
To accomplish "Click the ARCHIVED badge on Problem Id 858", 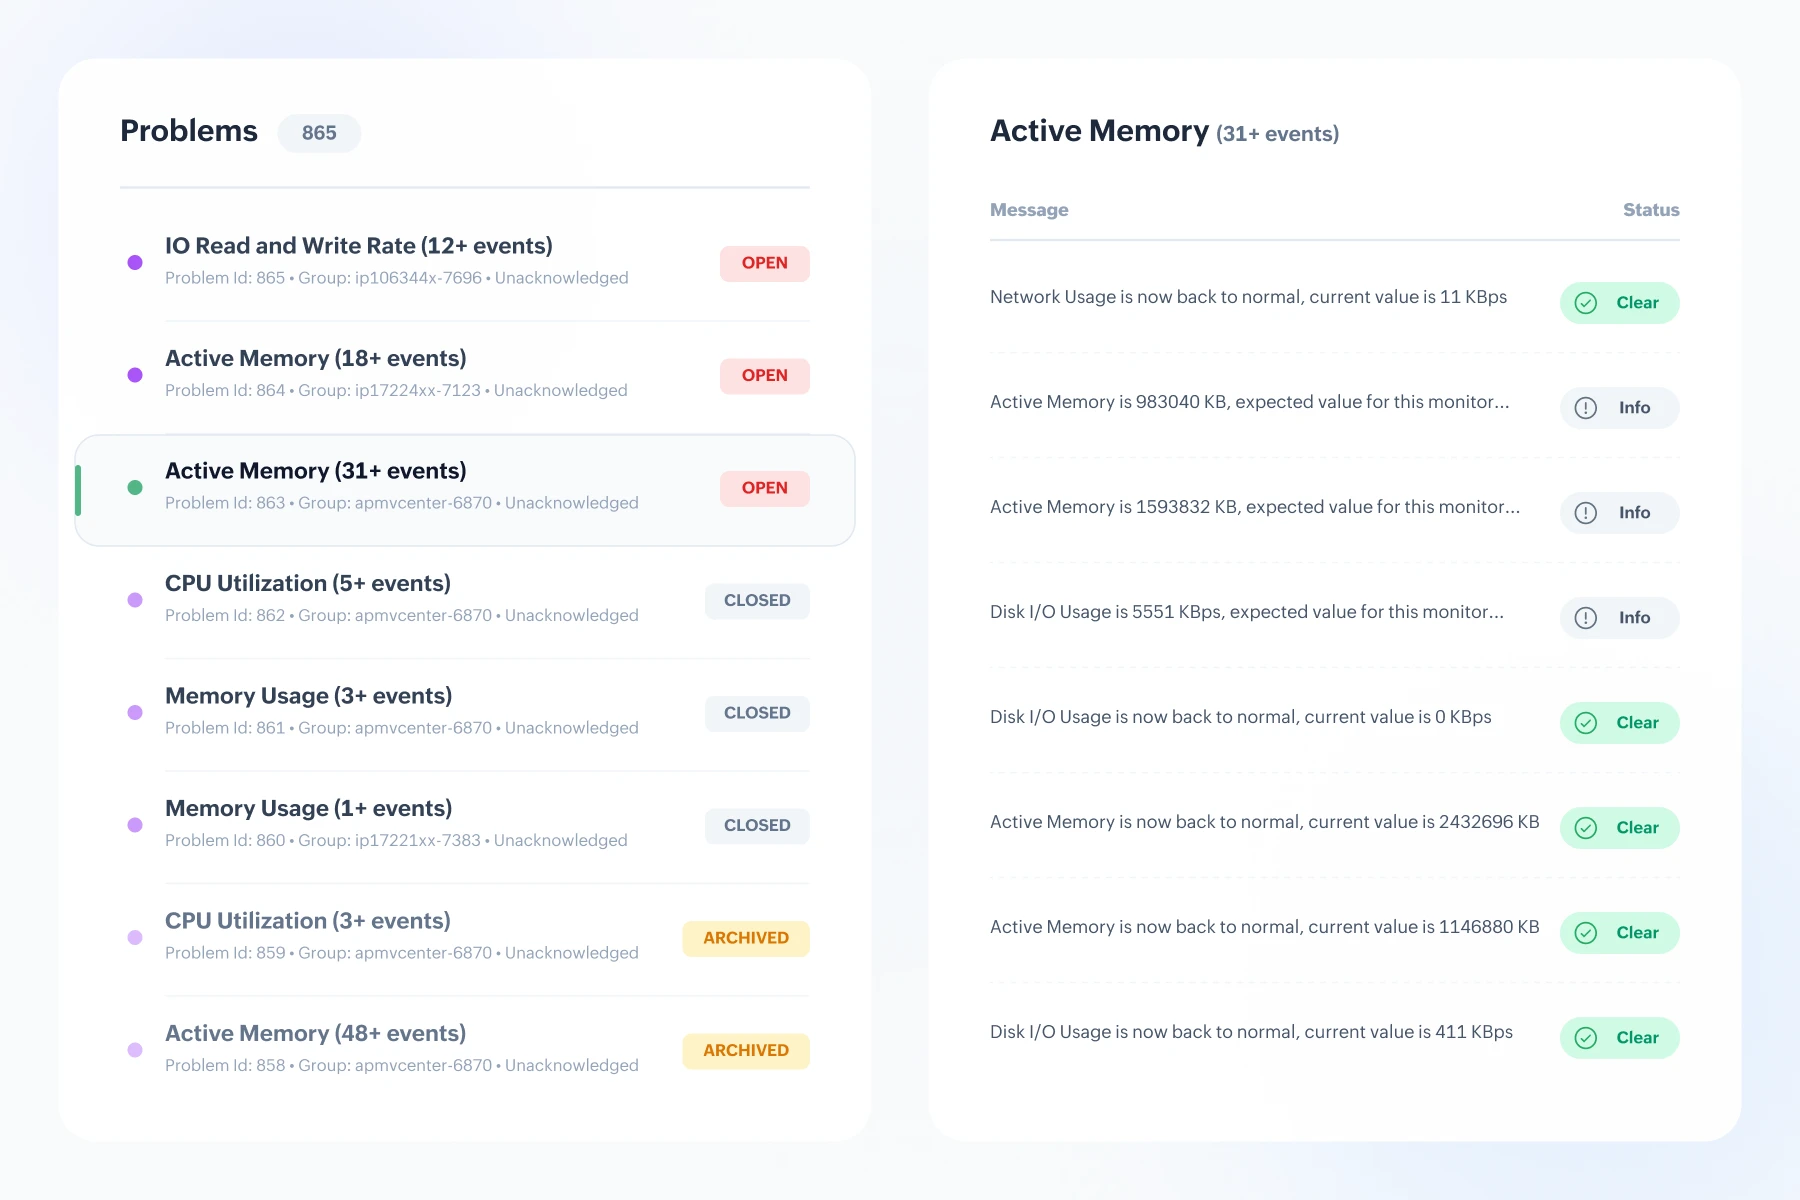I will [746, 1051].
